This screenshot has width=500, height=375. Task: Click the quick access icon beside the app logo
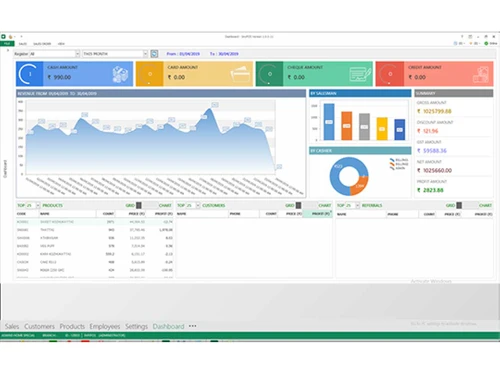point(11,36)
